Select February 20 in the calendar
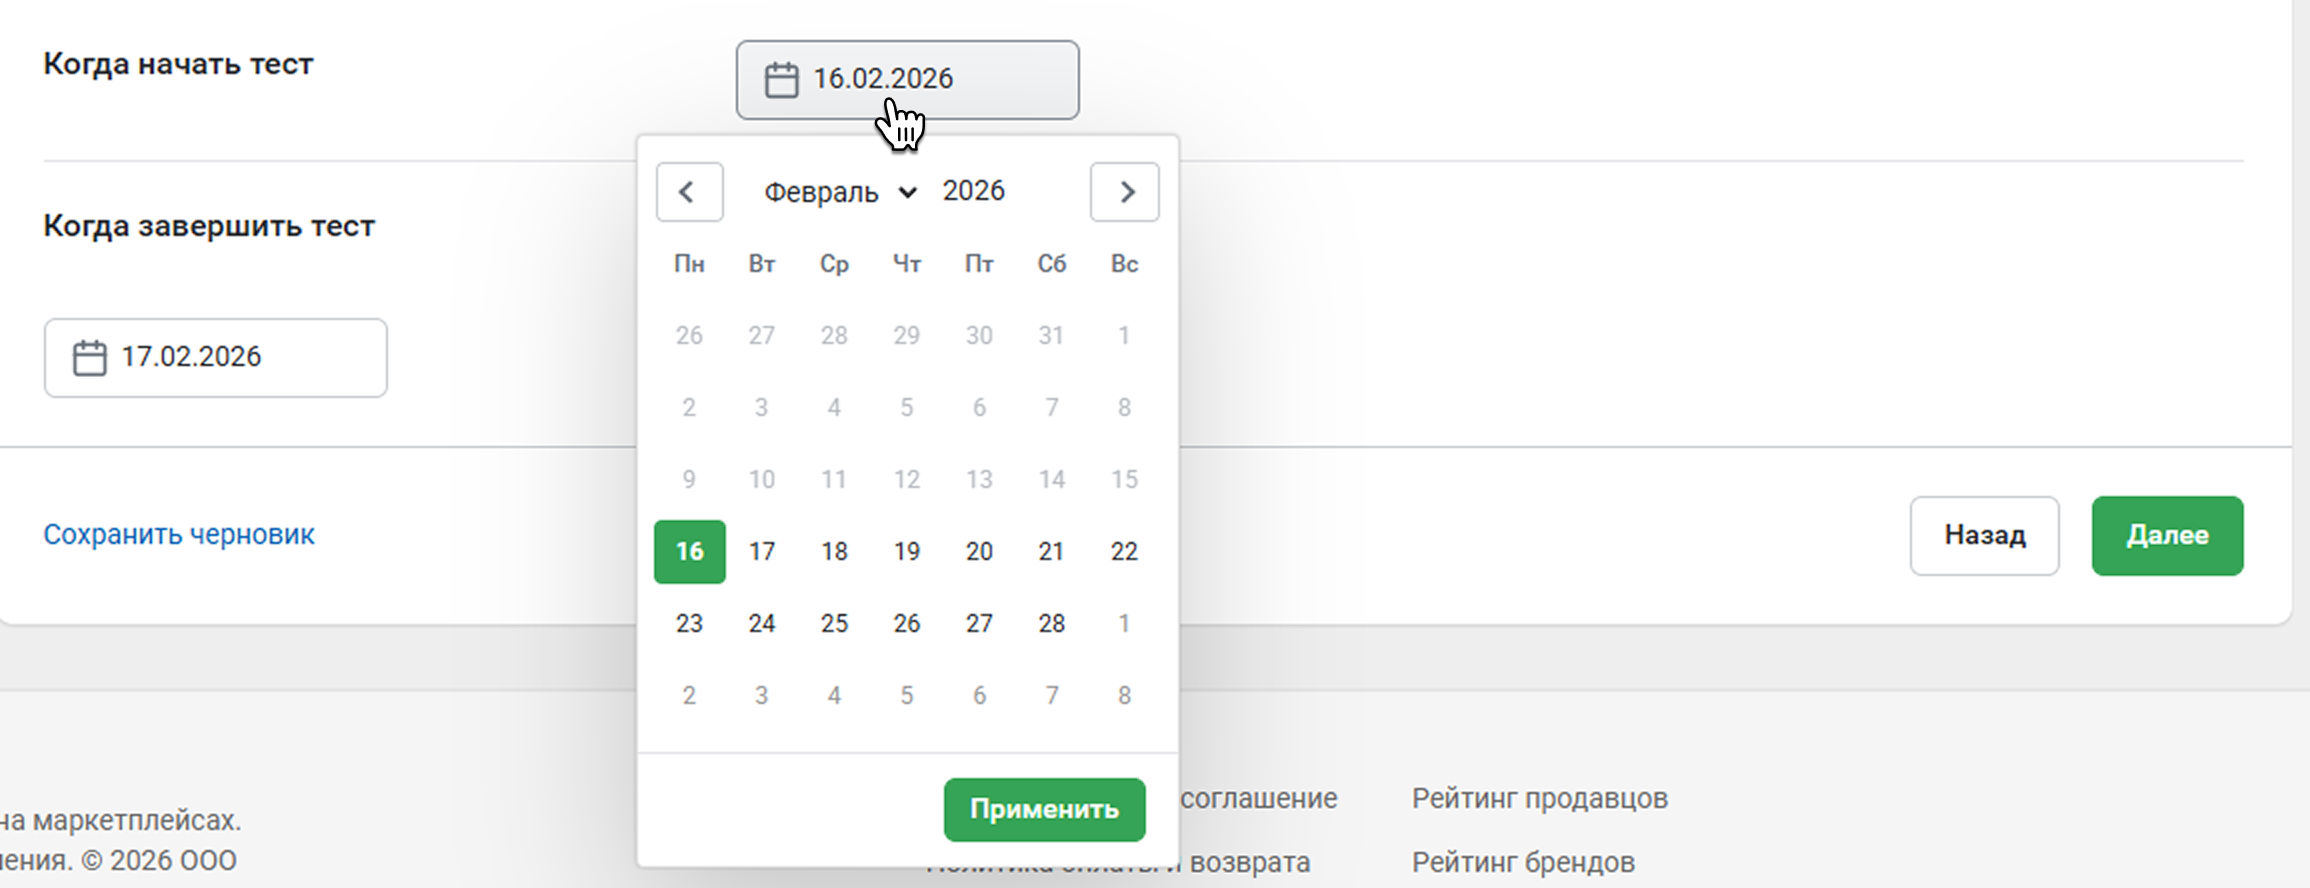2310x888 pixels. pyautogui.click(x=979, y=552)
